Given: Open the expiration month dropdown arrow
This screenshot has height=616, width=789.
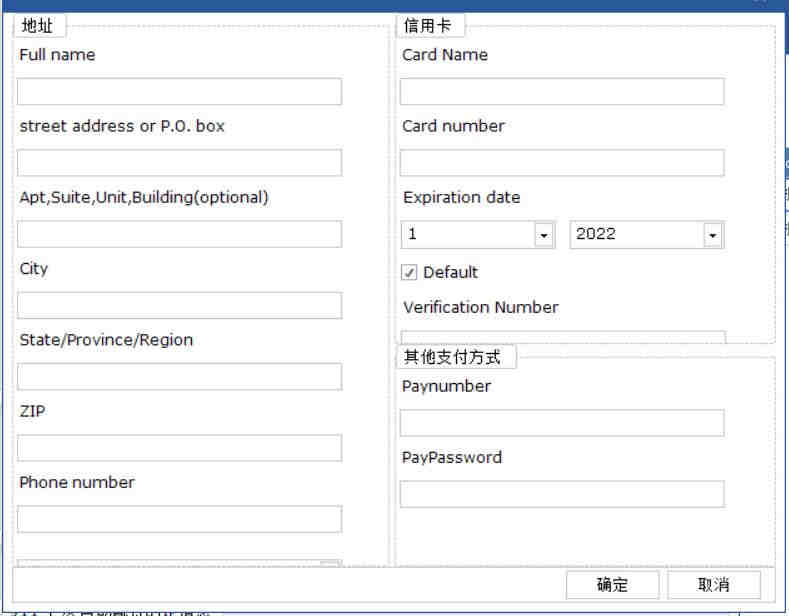Looking at the screenshot, I should click(544, 235).
